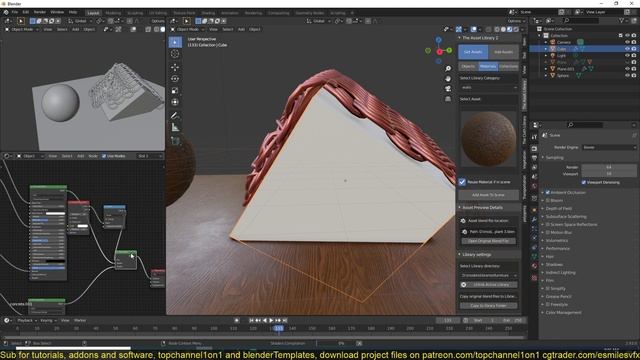Toggle camera view icon in viewport

coord(448,89)
